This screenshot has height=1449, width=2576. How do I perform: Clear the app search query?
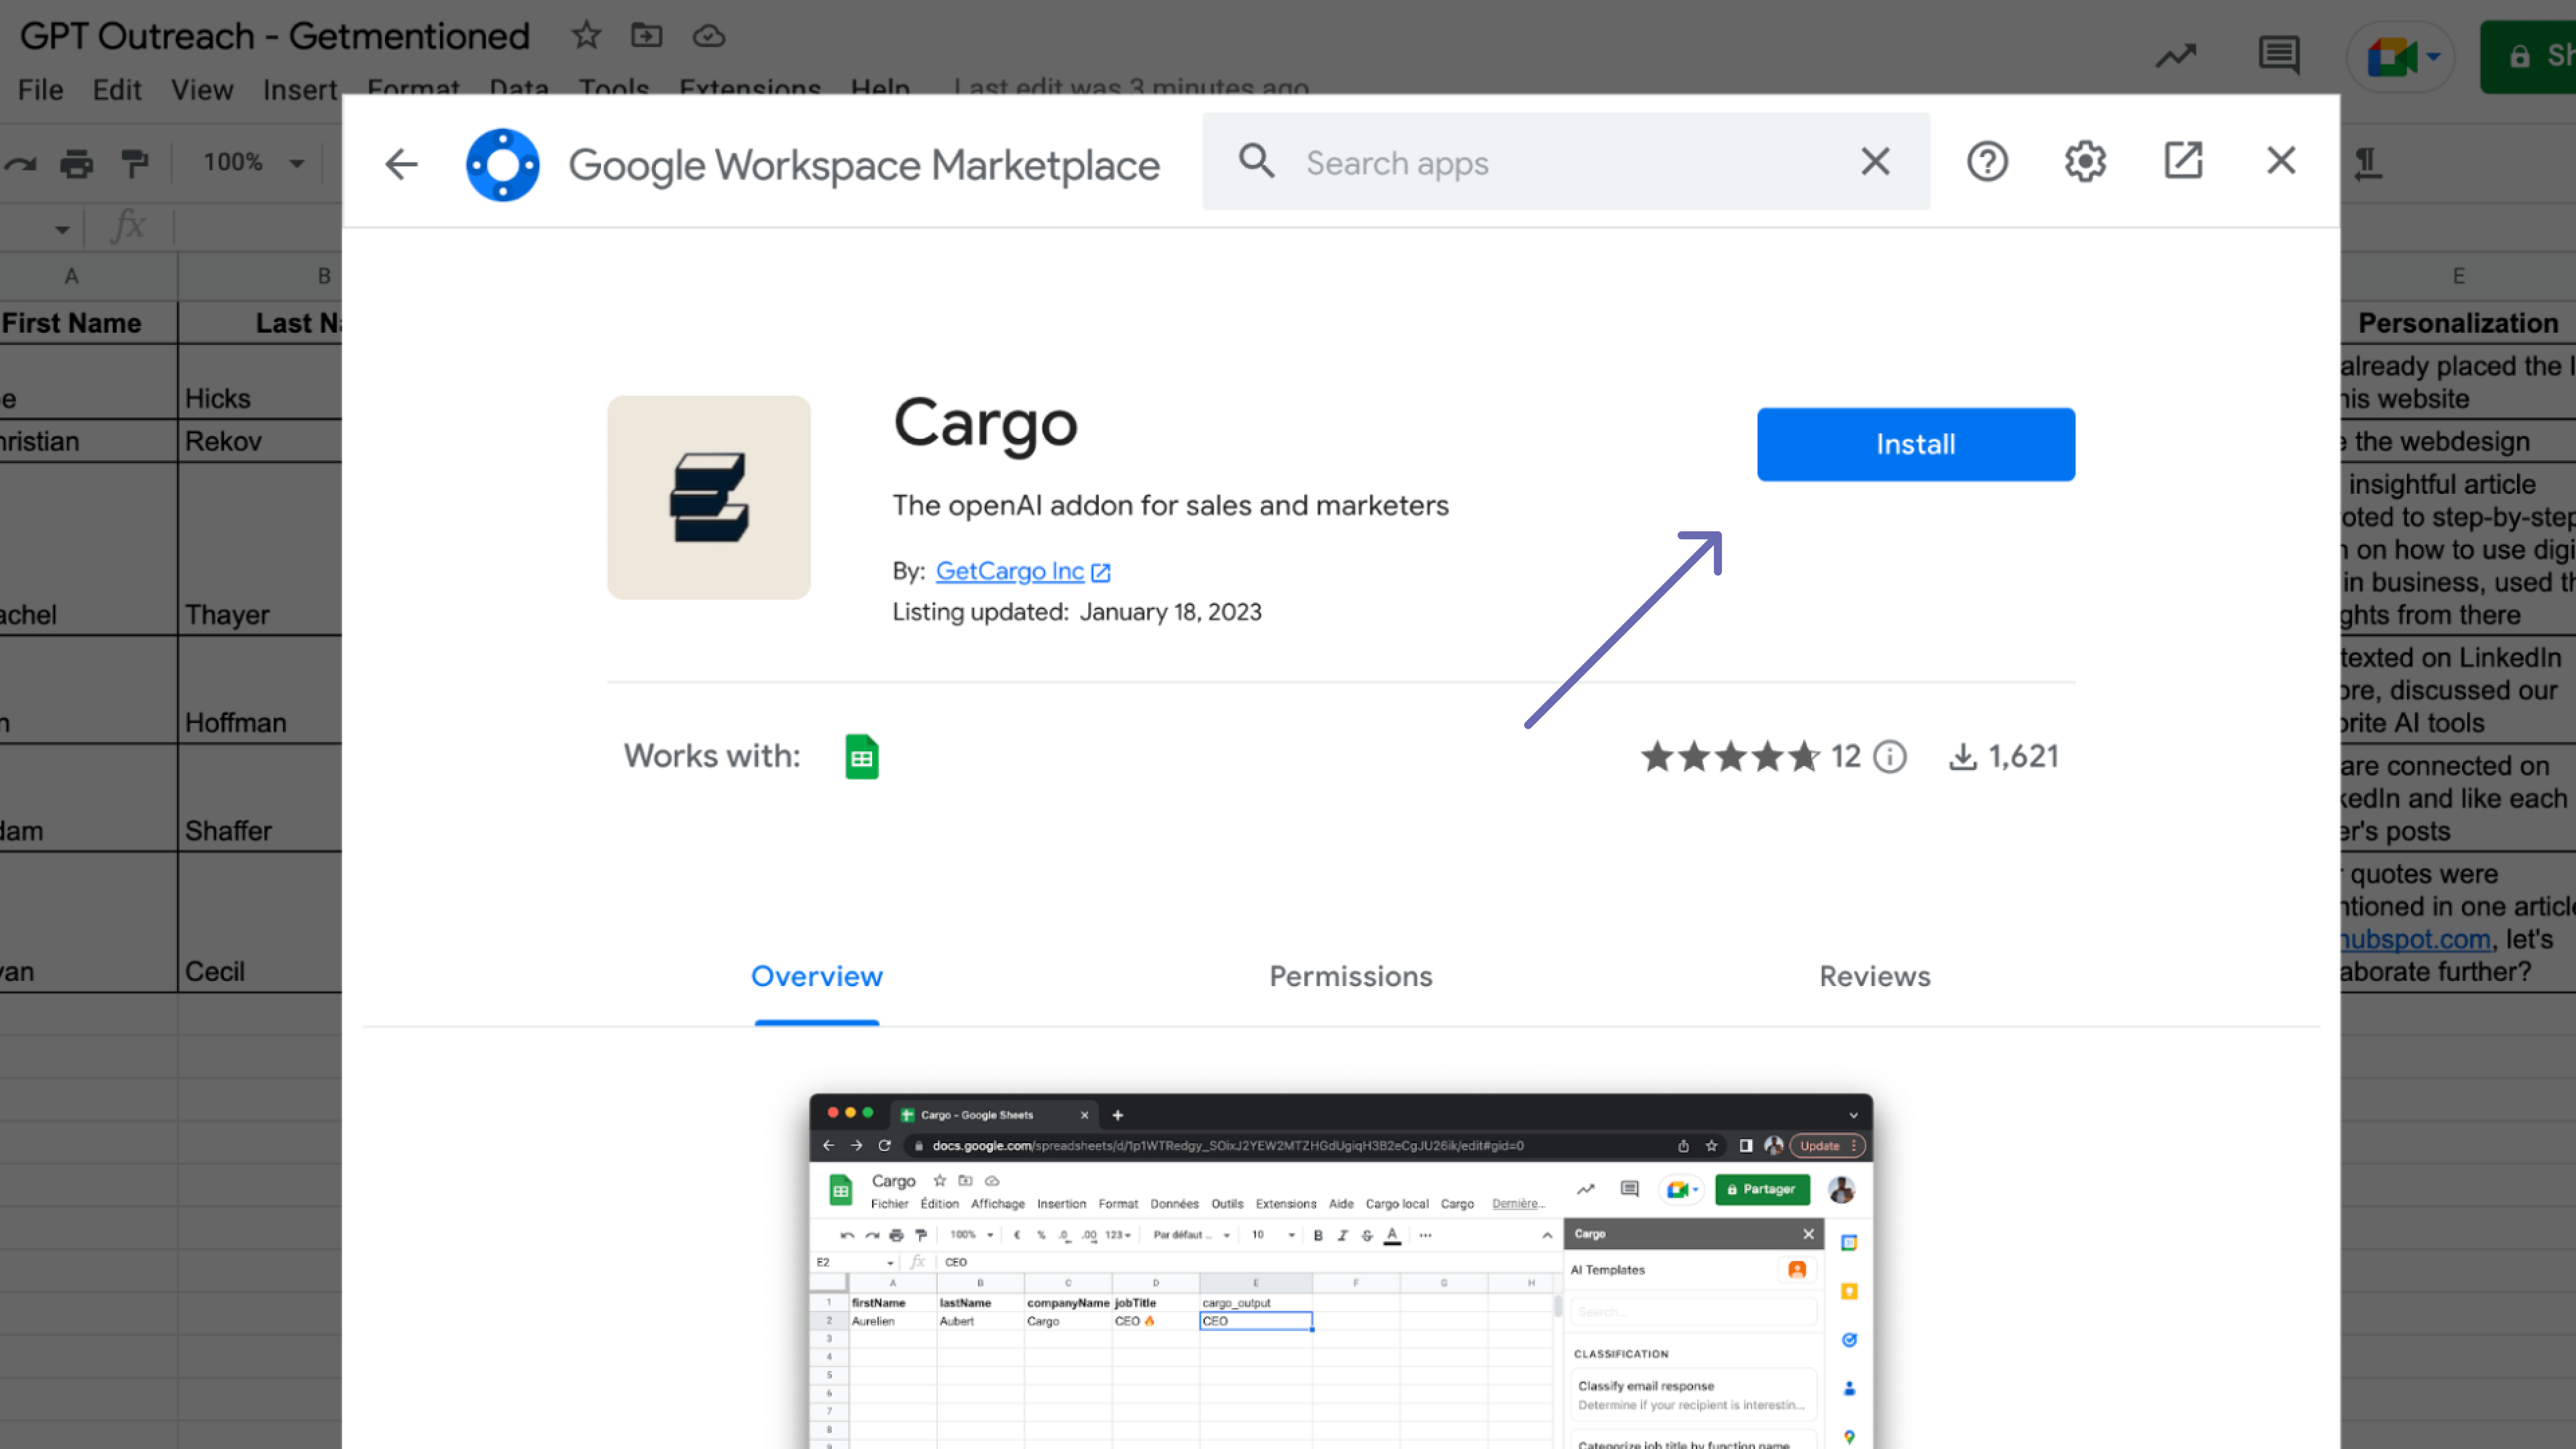1874,161
